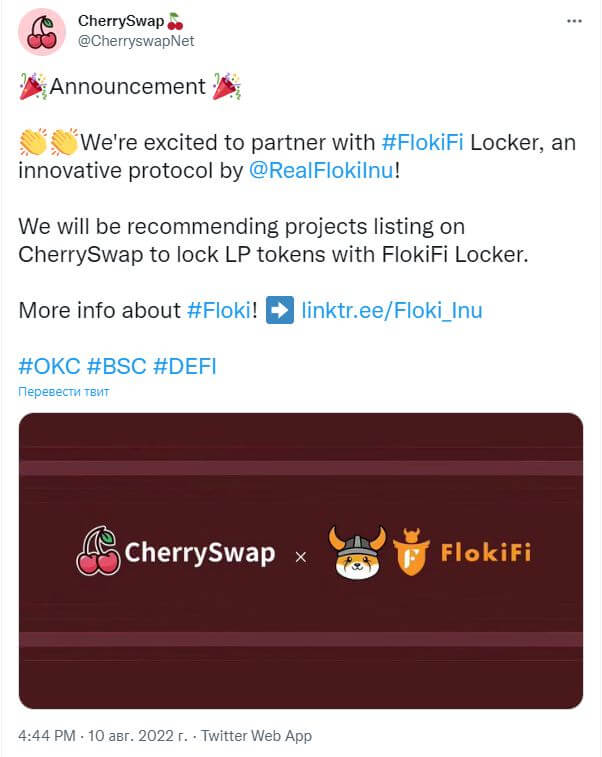Screen dimensions: 602x757
Task: Click the #FlokiFi hashtag
Action: [422, 142]
